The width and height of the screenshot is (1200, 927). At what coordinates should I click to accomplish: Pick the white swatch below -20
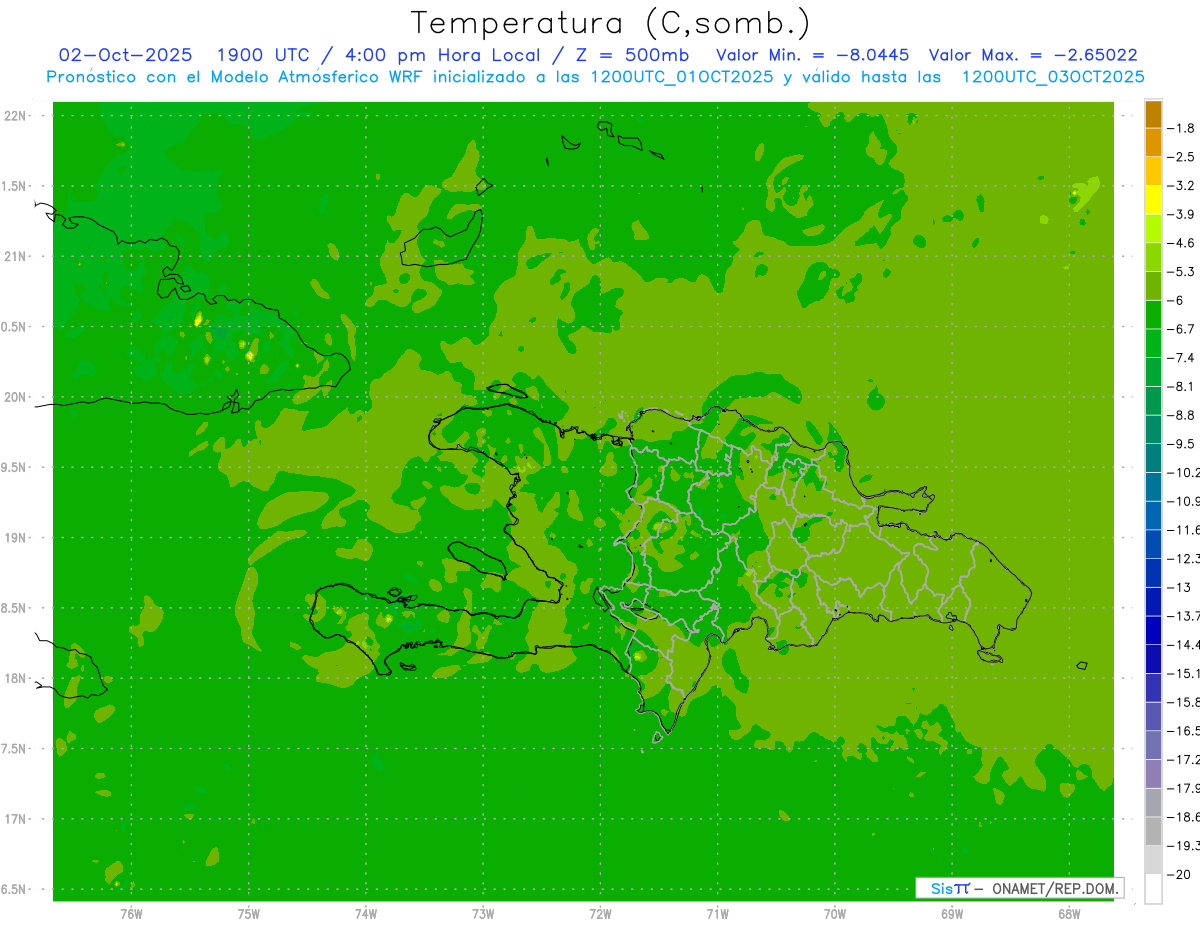(1153, 888)
